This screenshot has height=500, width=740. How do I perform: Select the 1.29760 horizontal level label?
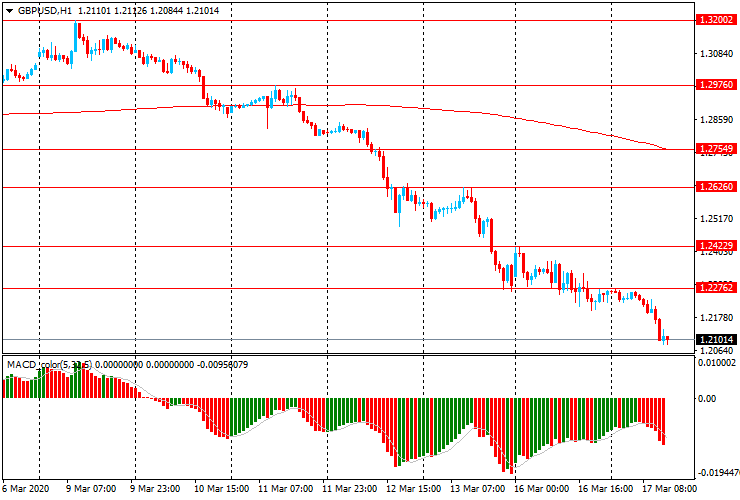(716, 85)
